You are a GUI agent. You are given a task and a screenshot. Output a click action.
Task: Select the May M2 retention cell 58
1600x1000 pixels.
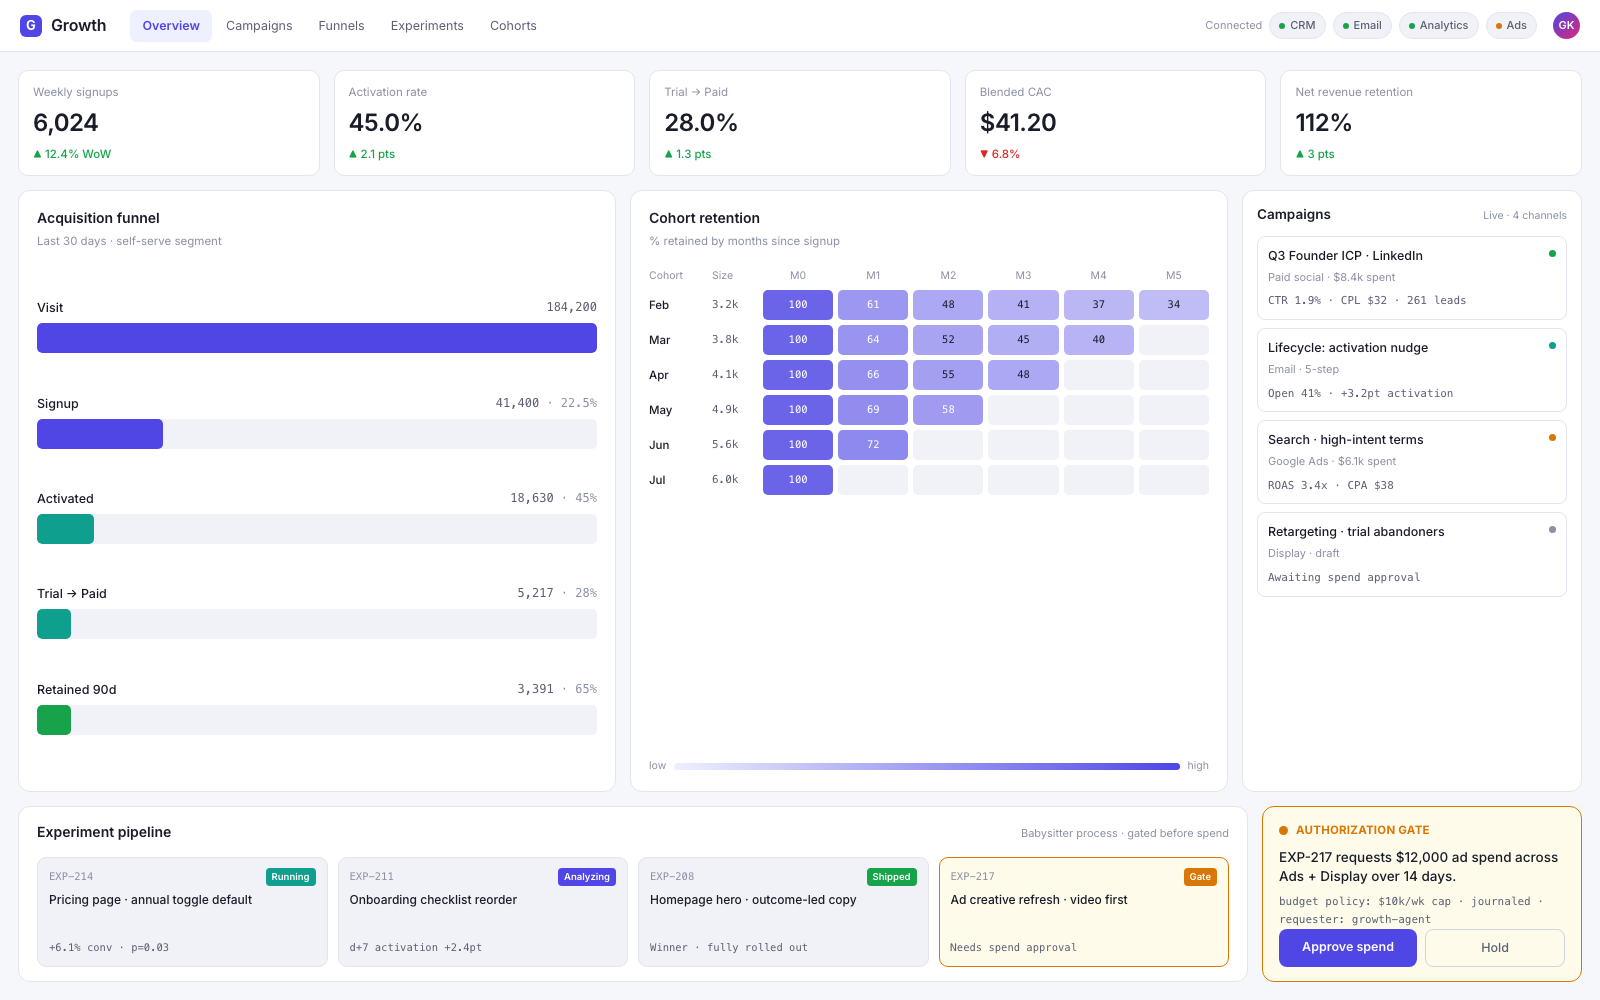coord(948,410)
